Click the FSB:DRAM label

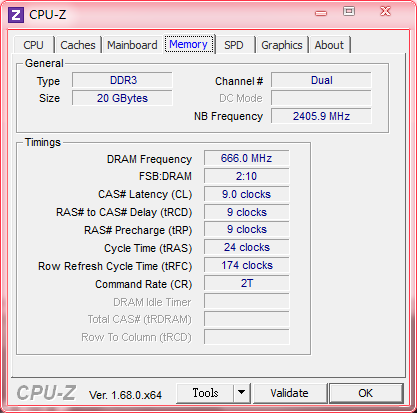point(165,176)
